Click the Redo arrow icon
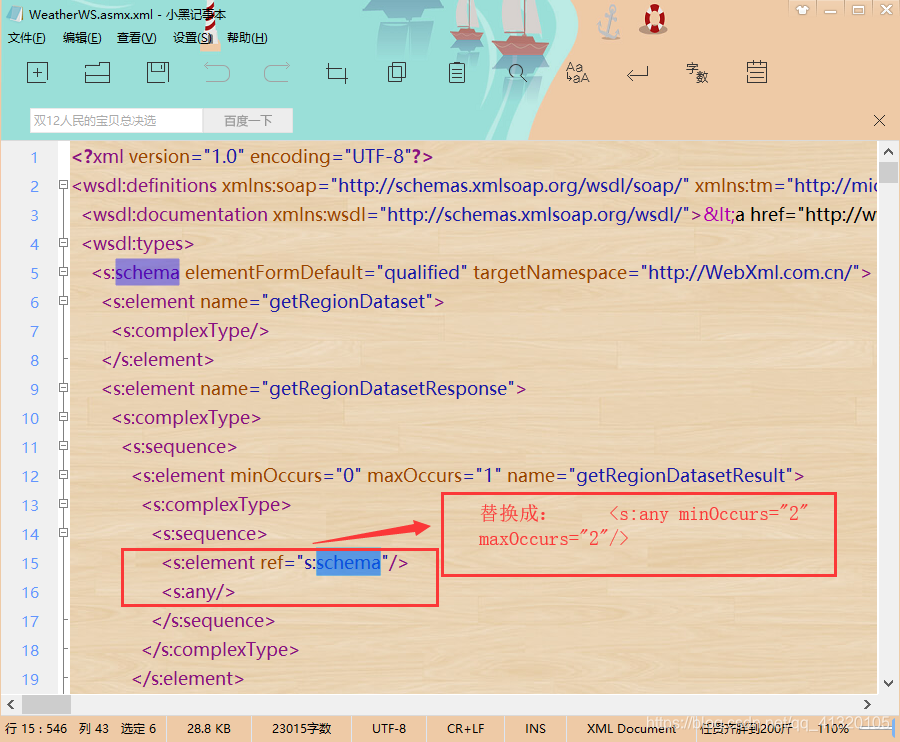The image size is (900, 742). click(x=277, y=73)
